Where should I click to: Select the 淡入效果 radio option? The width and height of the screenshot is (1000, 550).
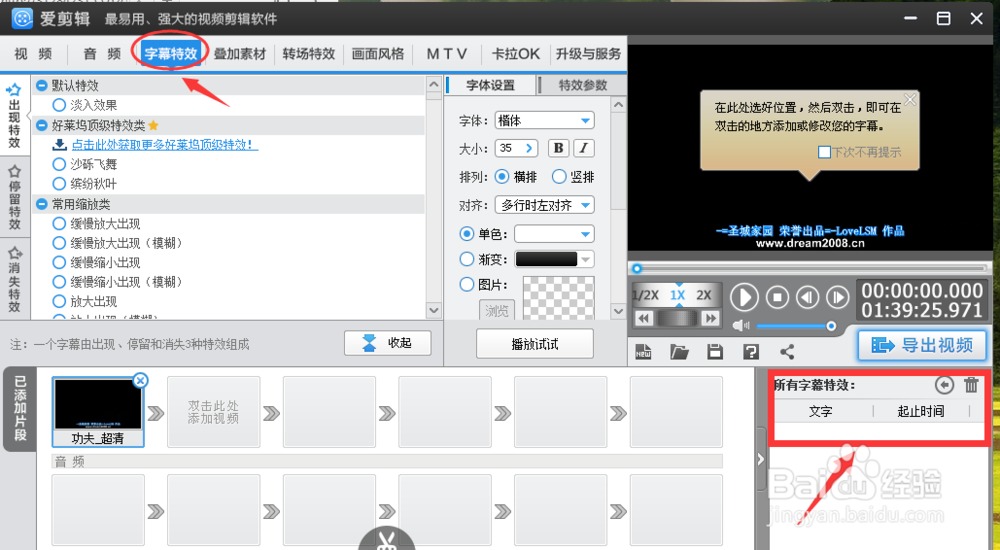pos(59,105)
